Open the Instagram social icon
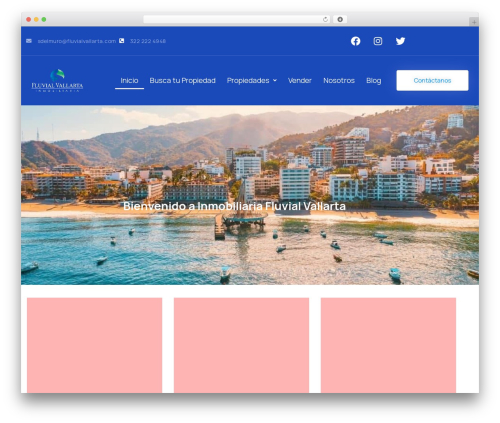Screen dimensions: 500x423 [x=378, y=41]
